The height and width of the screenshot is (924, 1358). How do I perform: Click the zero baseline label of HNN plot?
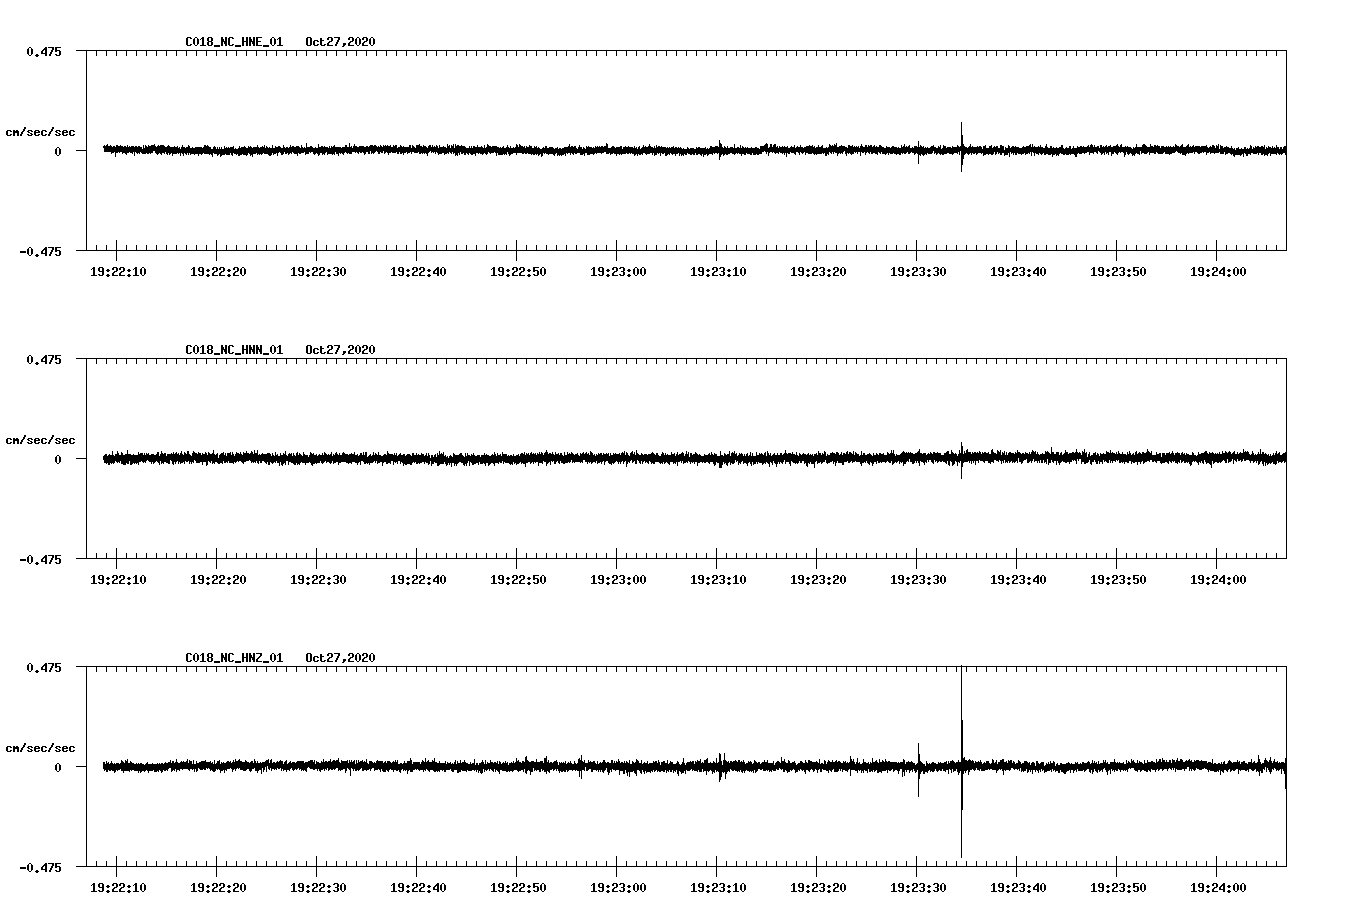(57, 461)
